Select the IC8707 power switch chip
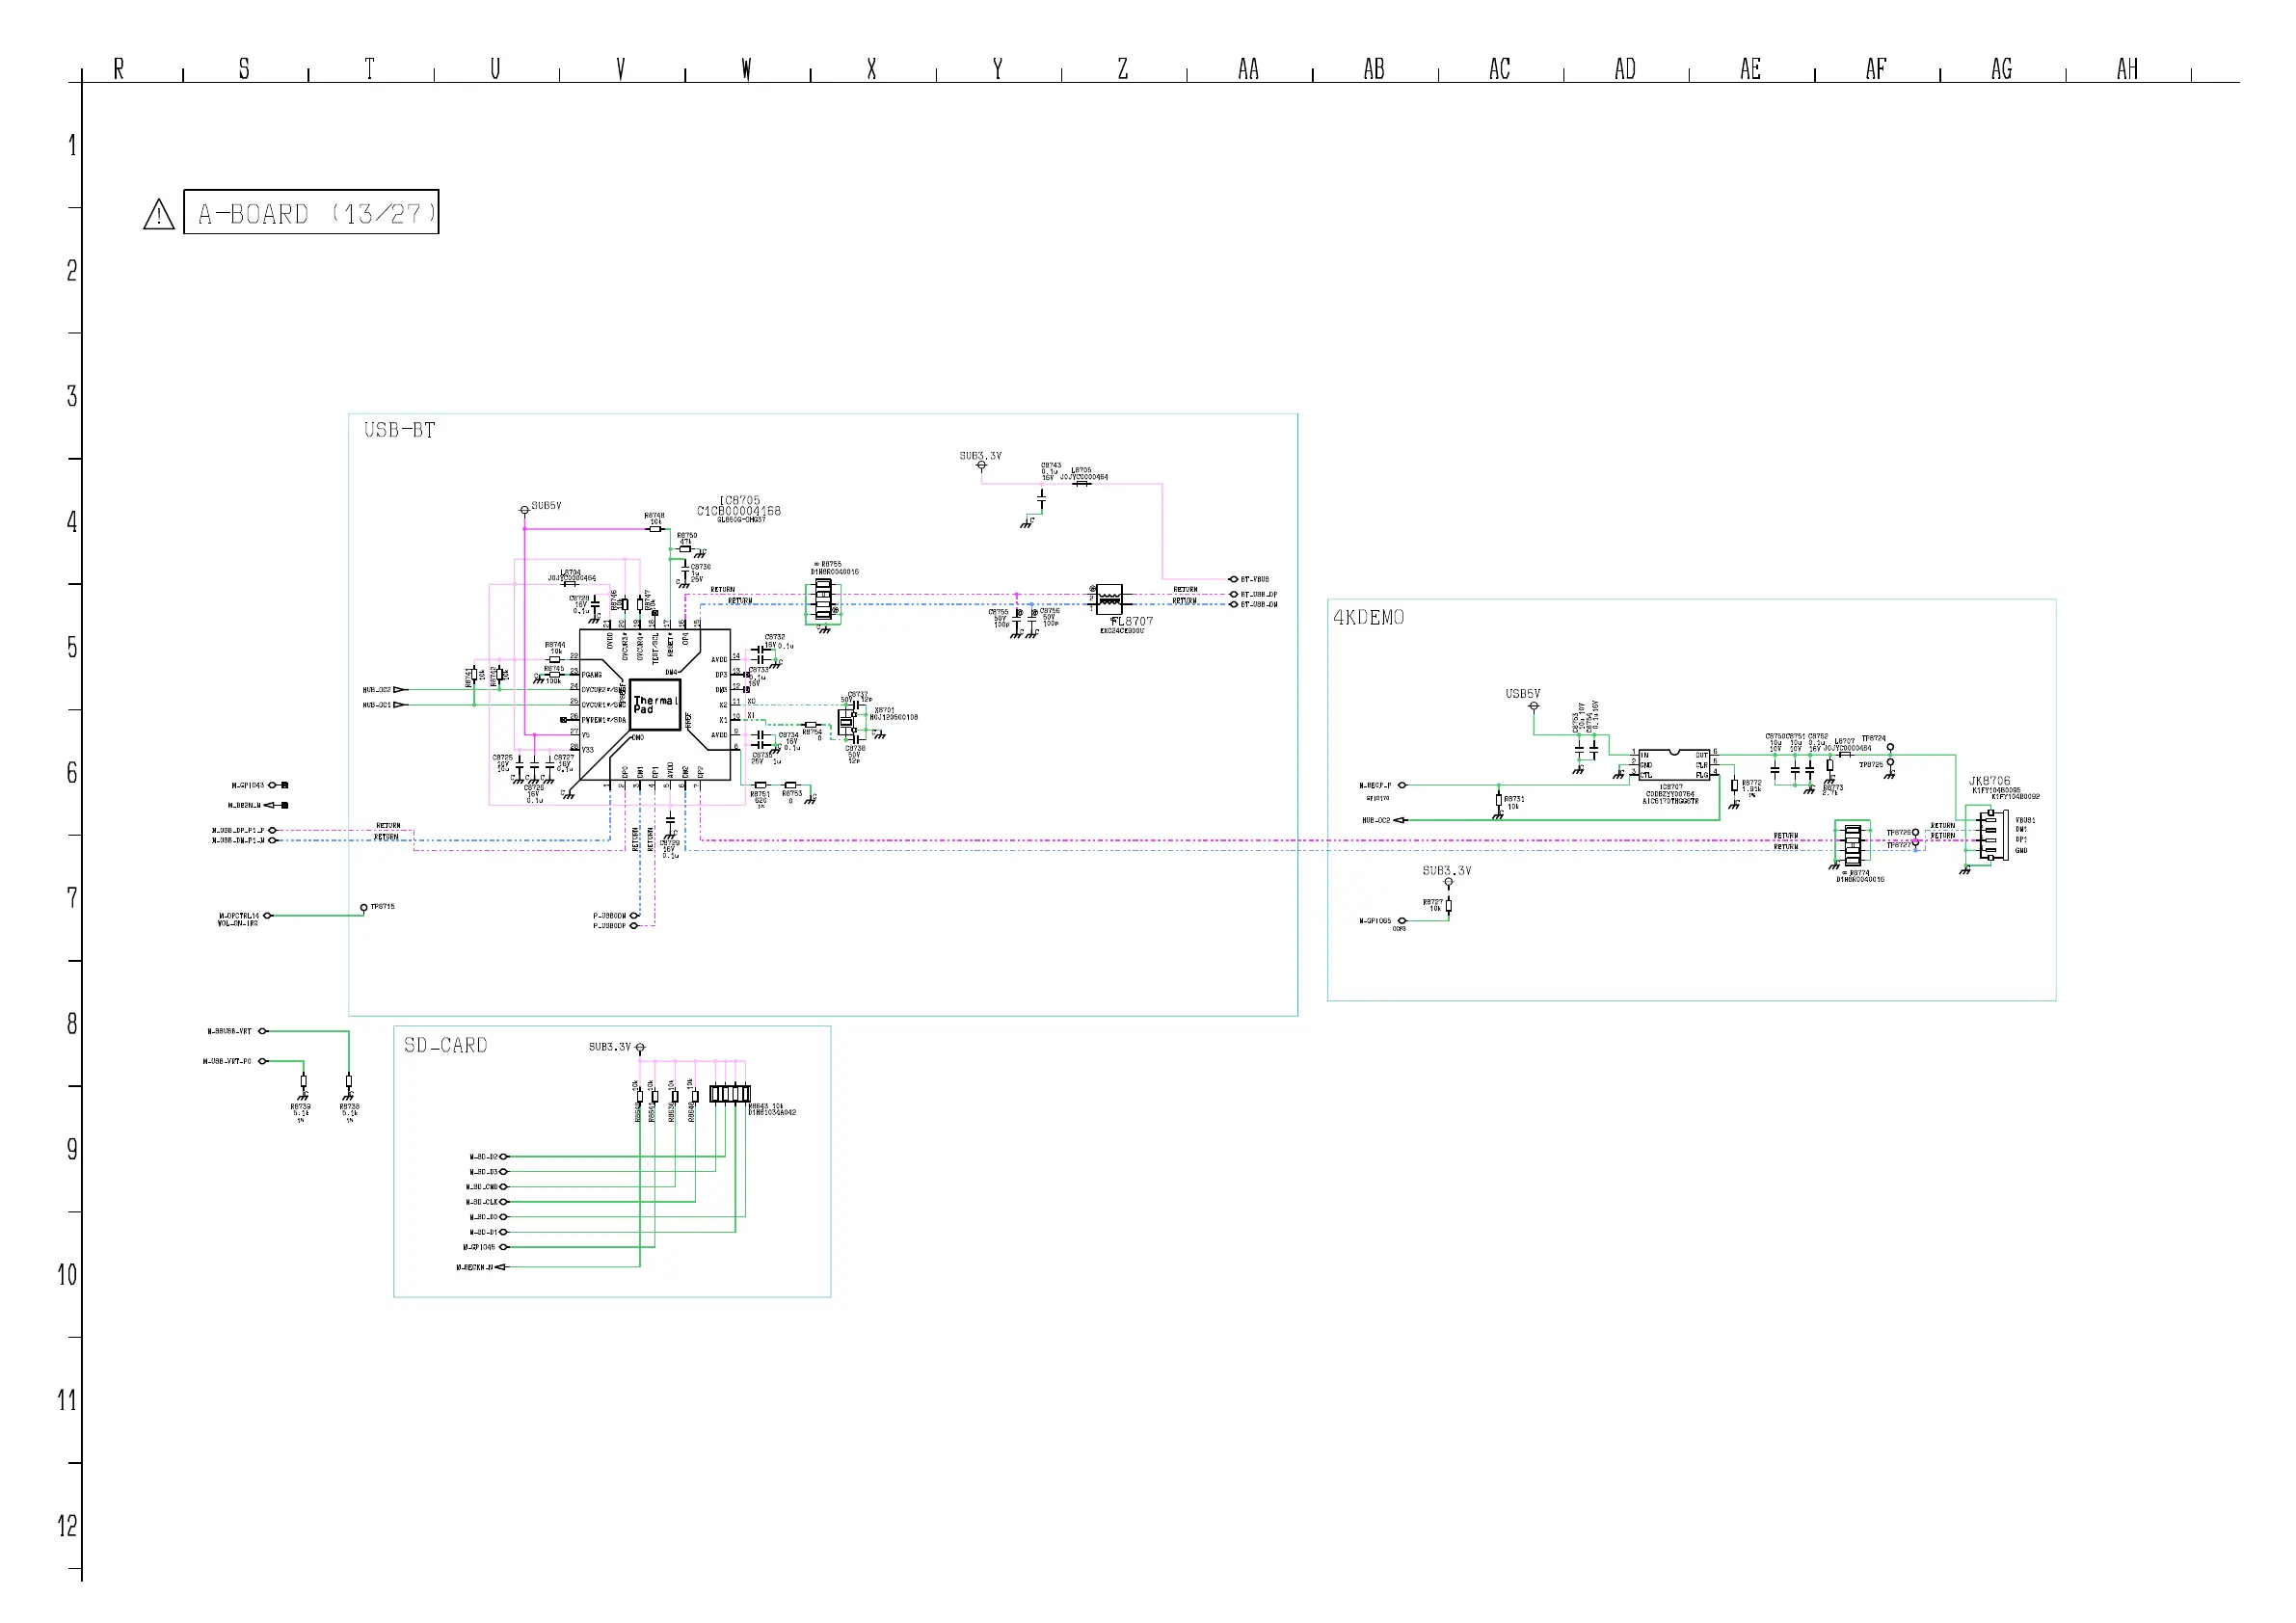The image size is (2296, 1623). (x=1673, y=765)
